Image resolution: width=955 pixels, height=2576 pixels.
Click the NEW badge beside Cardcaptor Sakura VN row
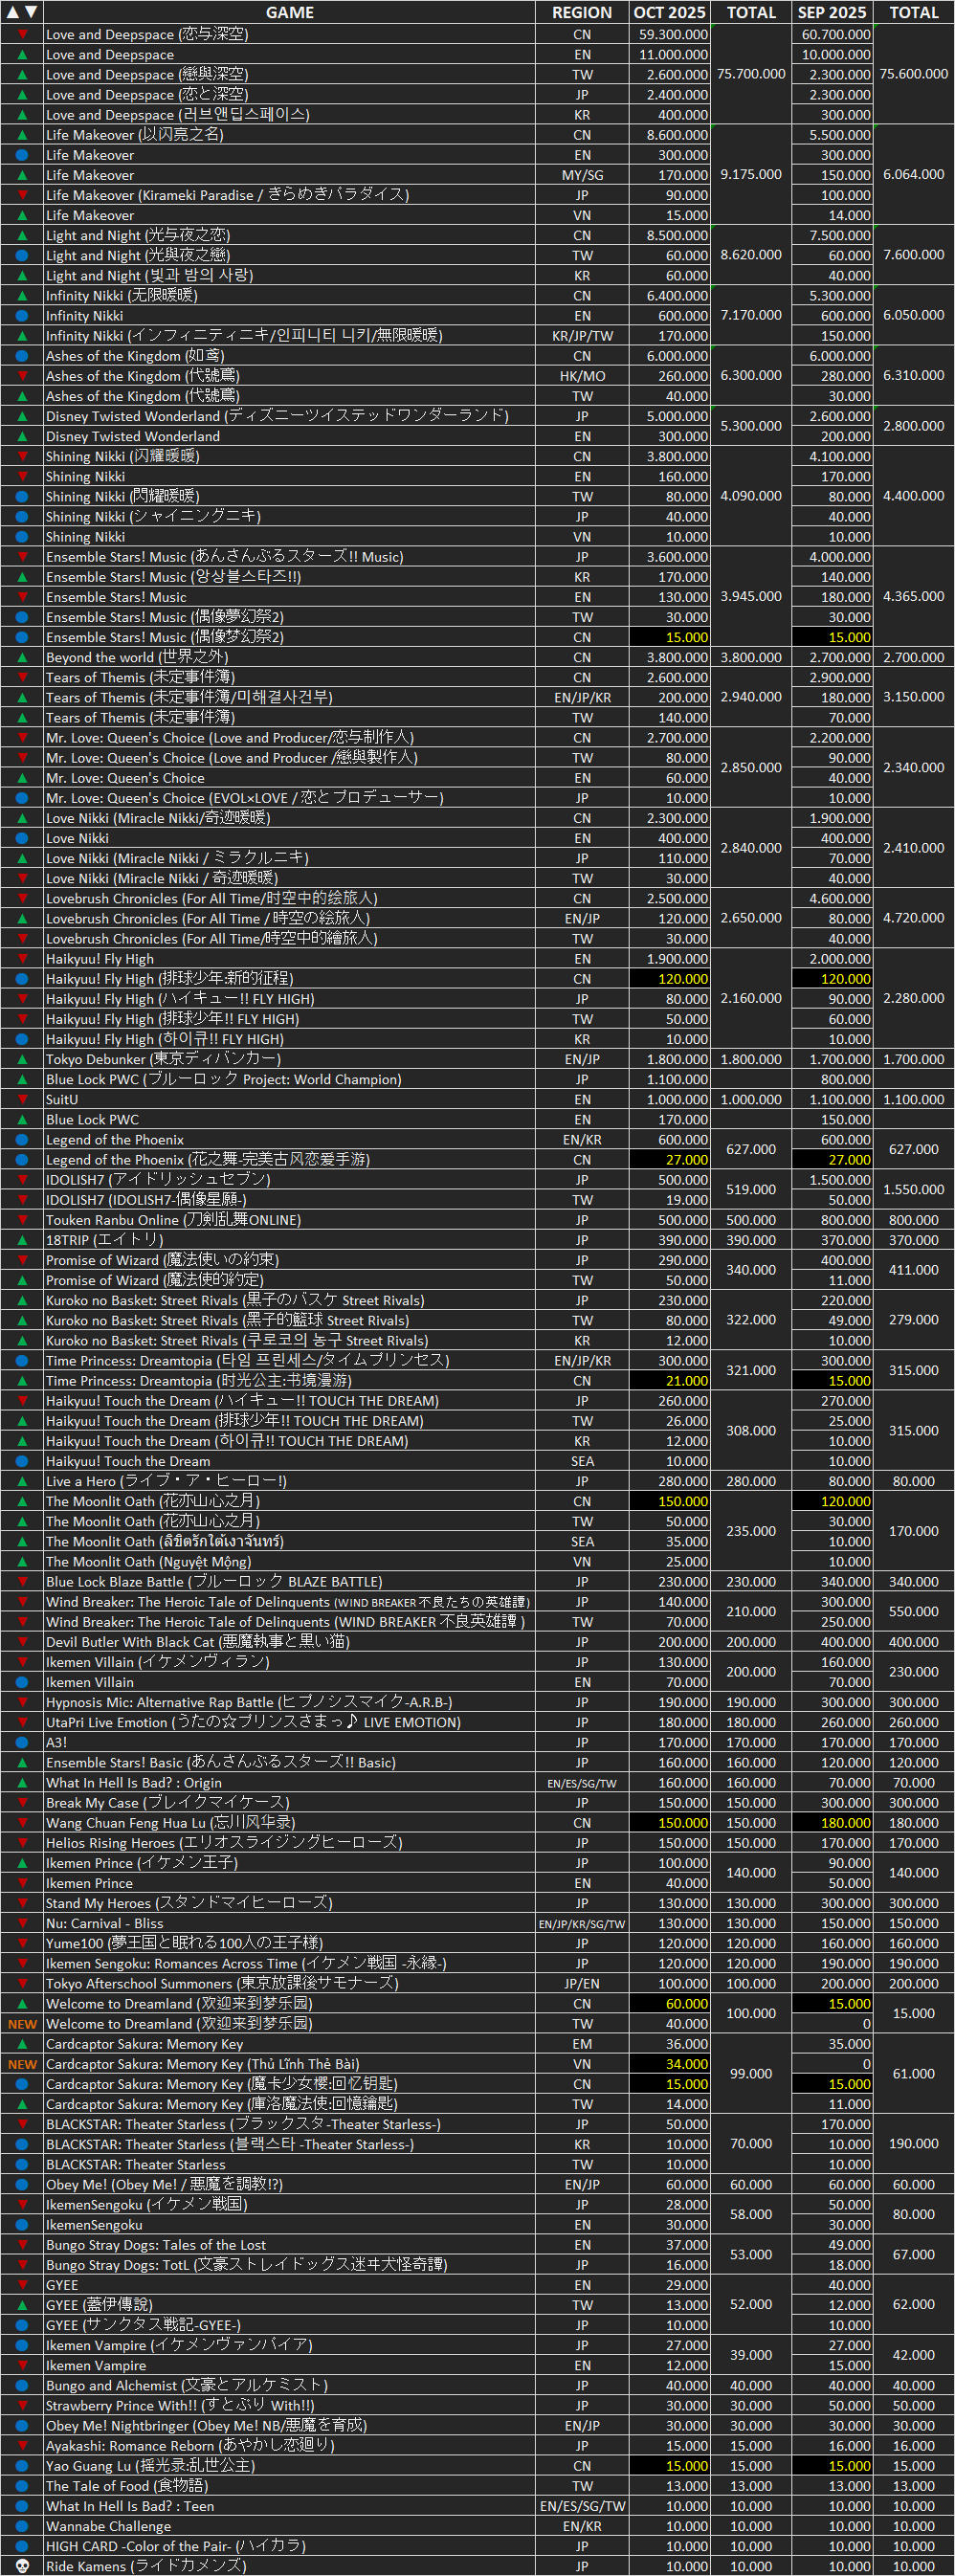click(x=22, y=2064)
